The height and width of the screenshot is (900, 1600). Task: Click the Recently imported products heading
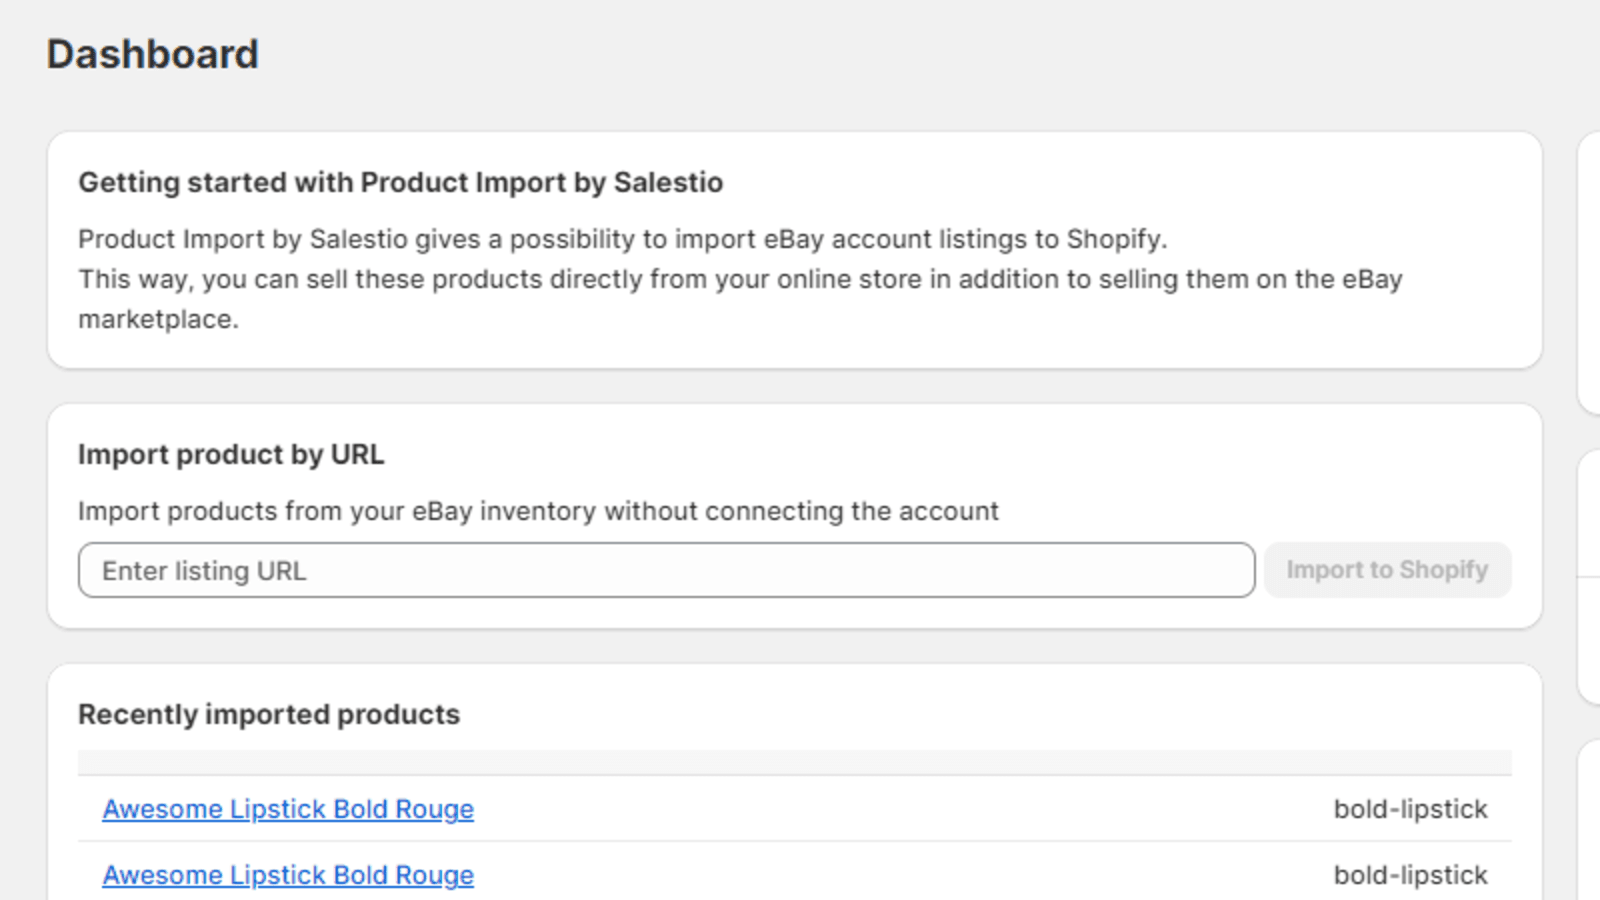[269, 714]
